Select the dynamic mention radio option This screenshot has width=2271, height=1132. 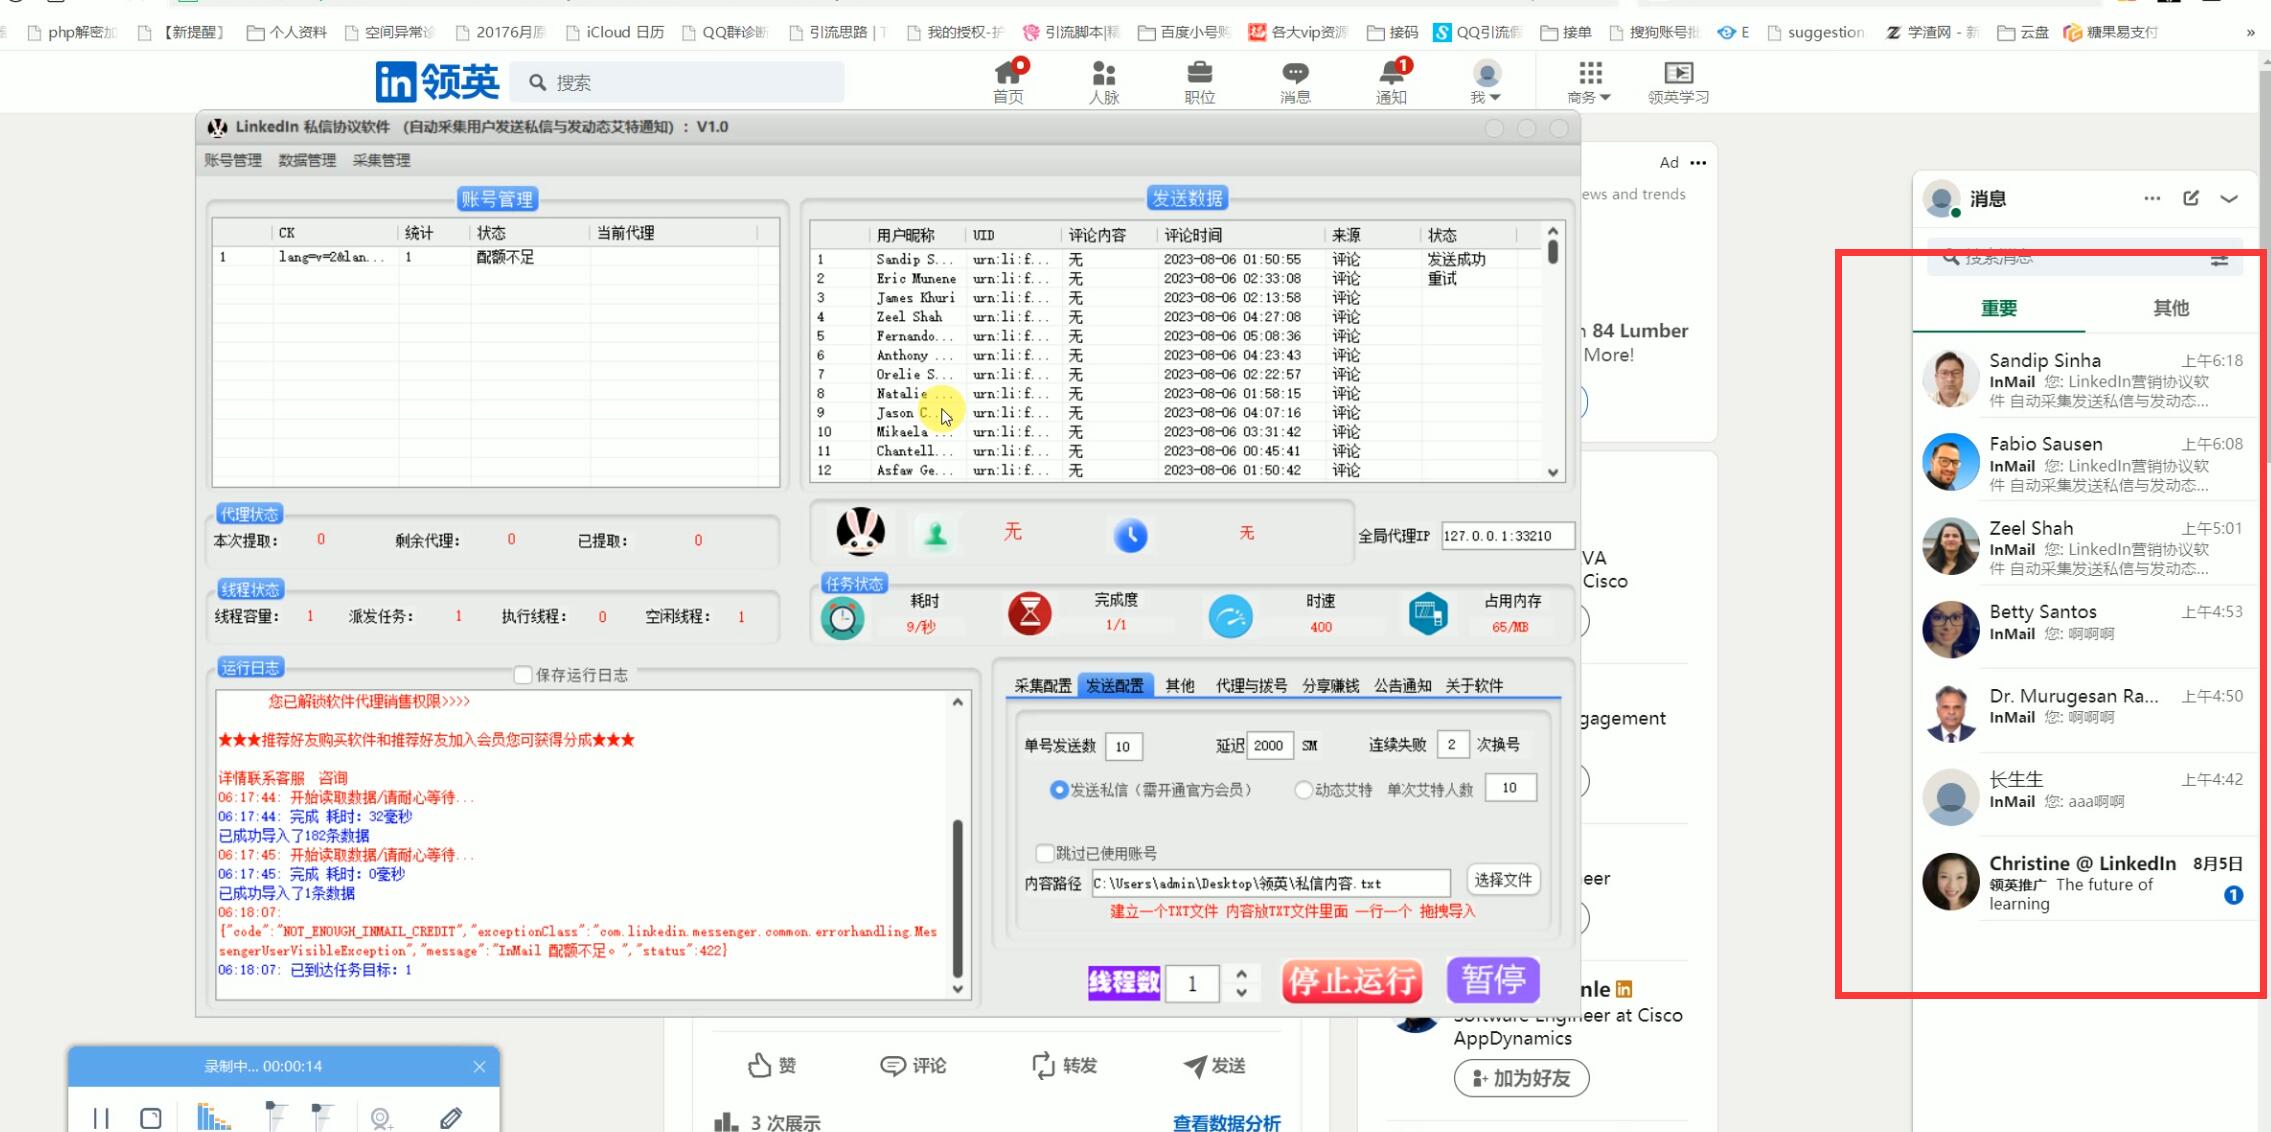coord(1303,790)
